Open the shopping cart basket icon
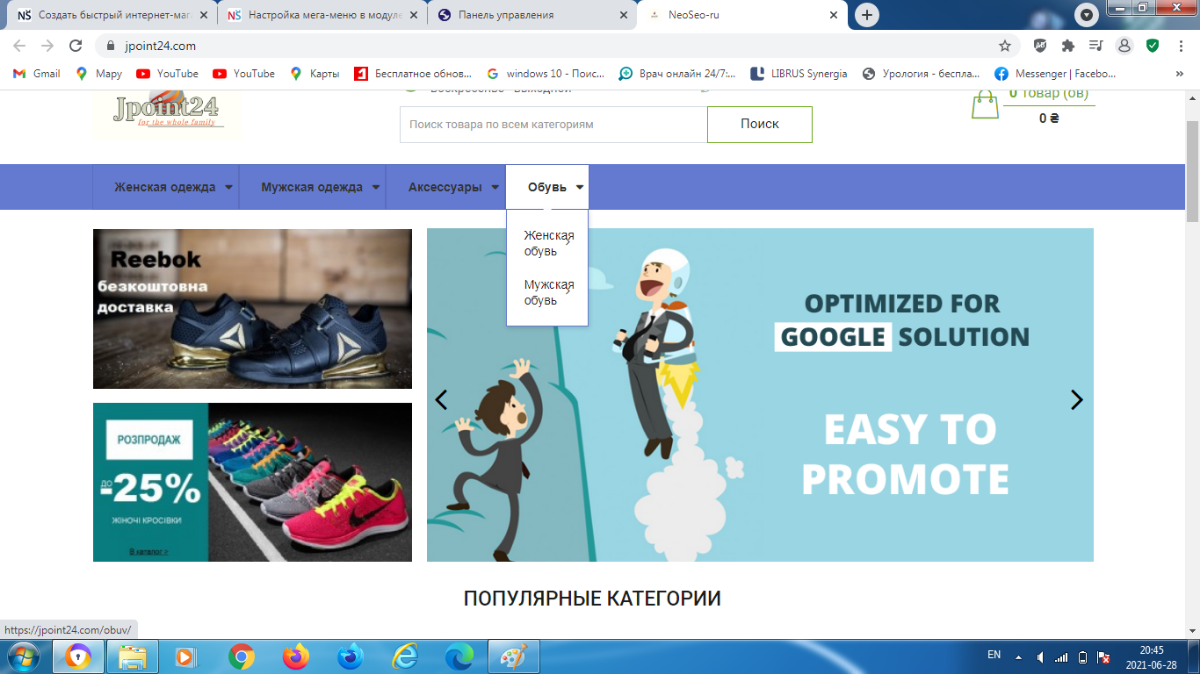 coord(985,104)
